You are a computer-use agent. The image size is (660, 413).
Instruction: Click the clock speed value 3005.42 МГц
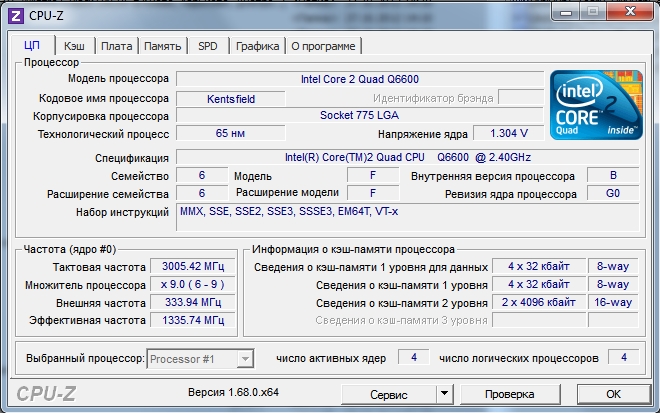coord(193,266)
